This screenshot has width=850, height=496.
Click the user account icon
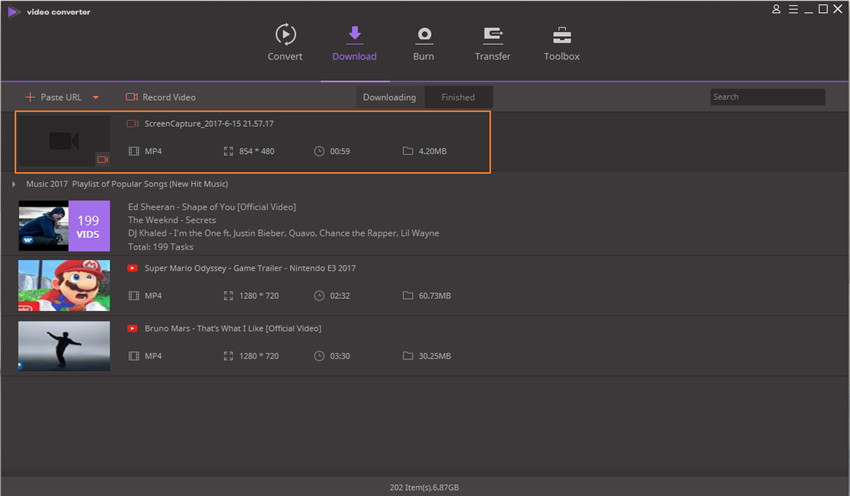[776, 9]
